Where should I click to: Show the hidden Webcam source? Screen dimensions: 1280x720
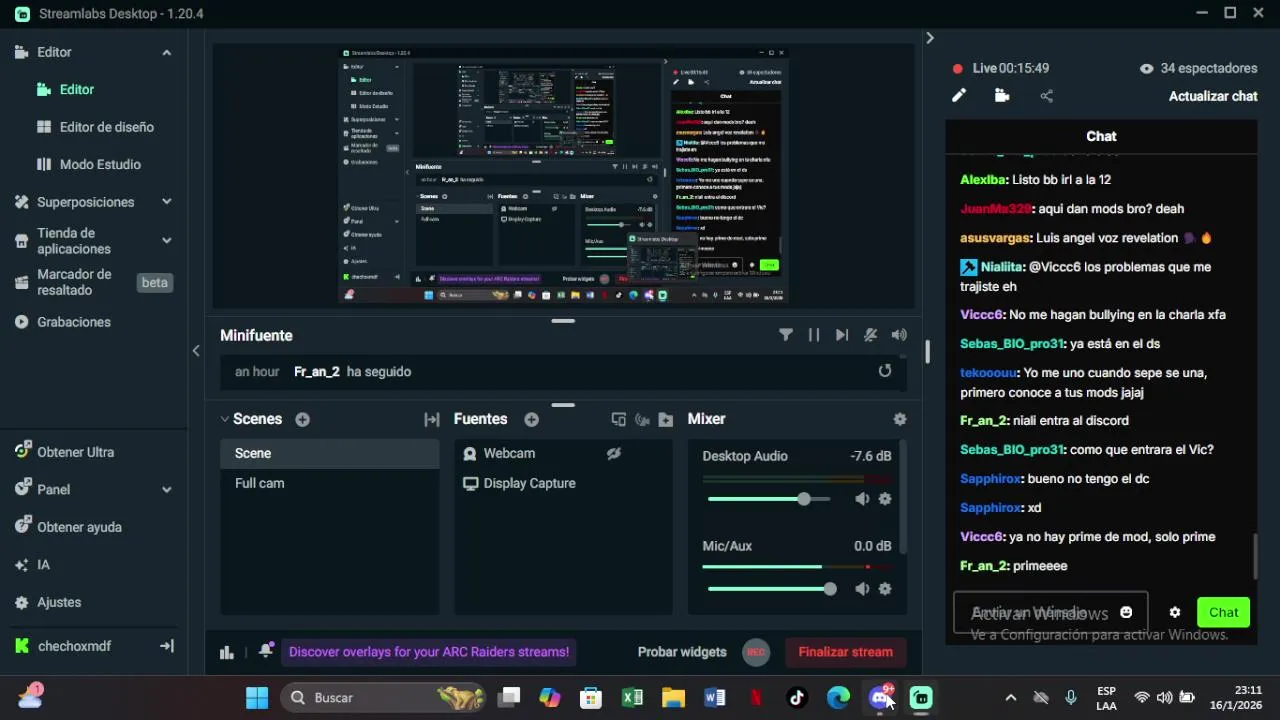(x=614, y=453)
